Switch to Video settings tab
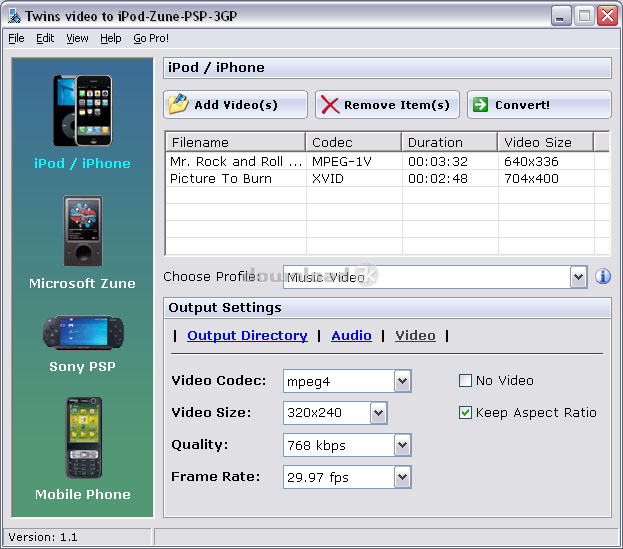Image resolution: width=623 pixels, height=549 pixels. click(x=415, y=336)
